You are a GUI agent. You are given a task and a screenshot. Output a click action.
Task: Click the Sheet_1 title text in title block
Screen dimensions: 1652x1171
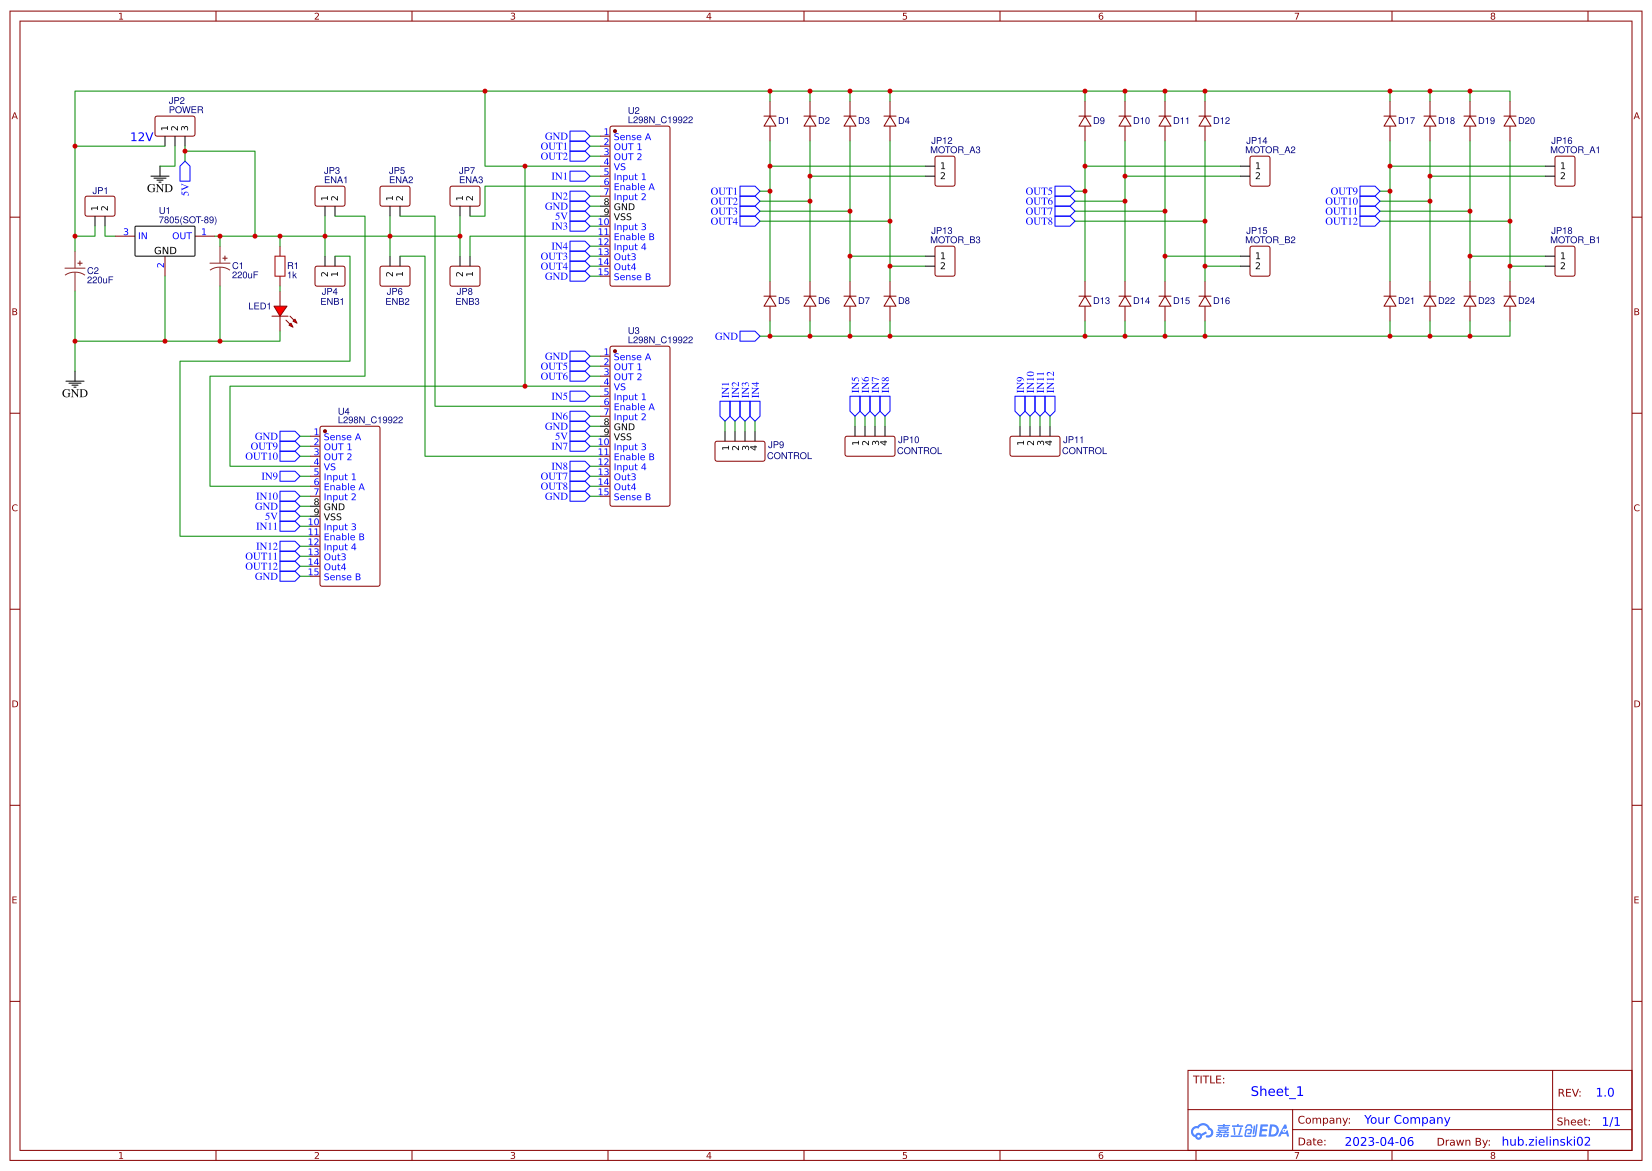click(1276, 1091)
